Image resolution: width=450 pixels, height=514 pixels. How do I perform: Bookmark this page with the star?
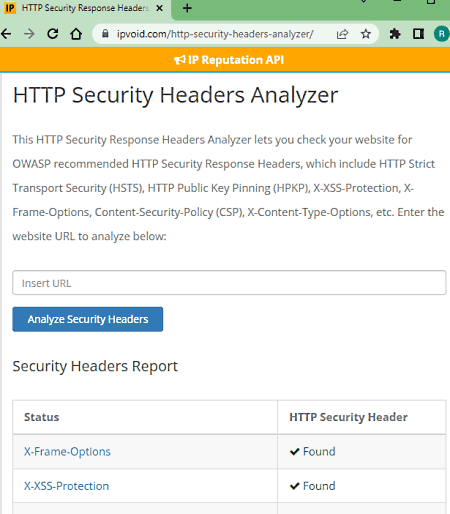click(x=366, y=34)
